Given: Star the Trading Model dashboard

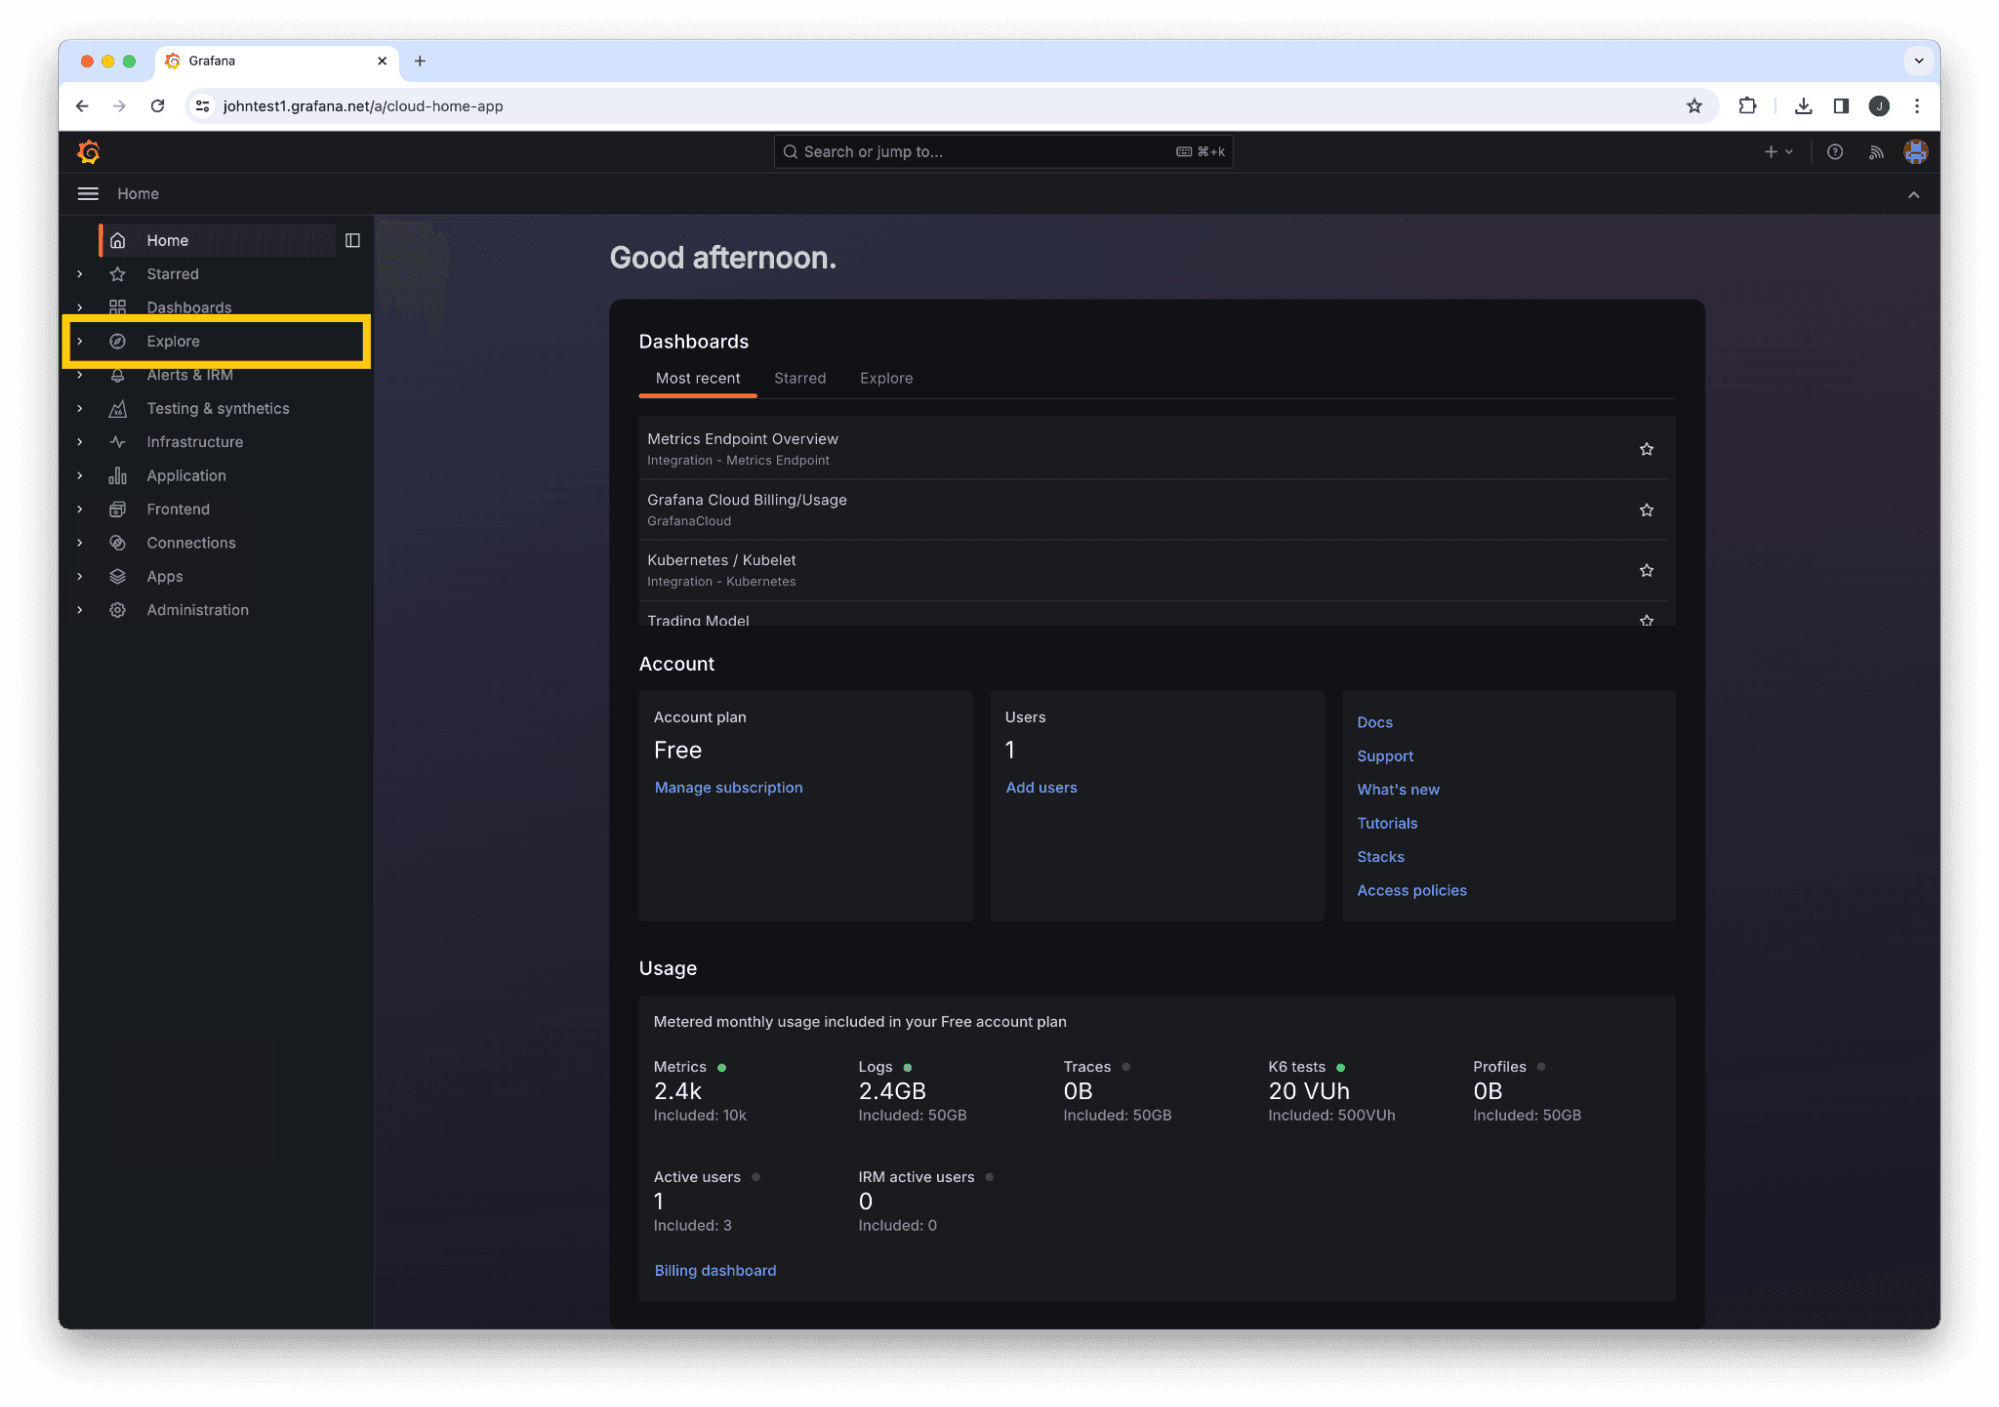Looking at the screenshot, I should (1646, 620).
